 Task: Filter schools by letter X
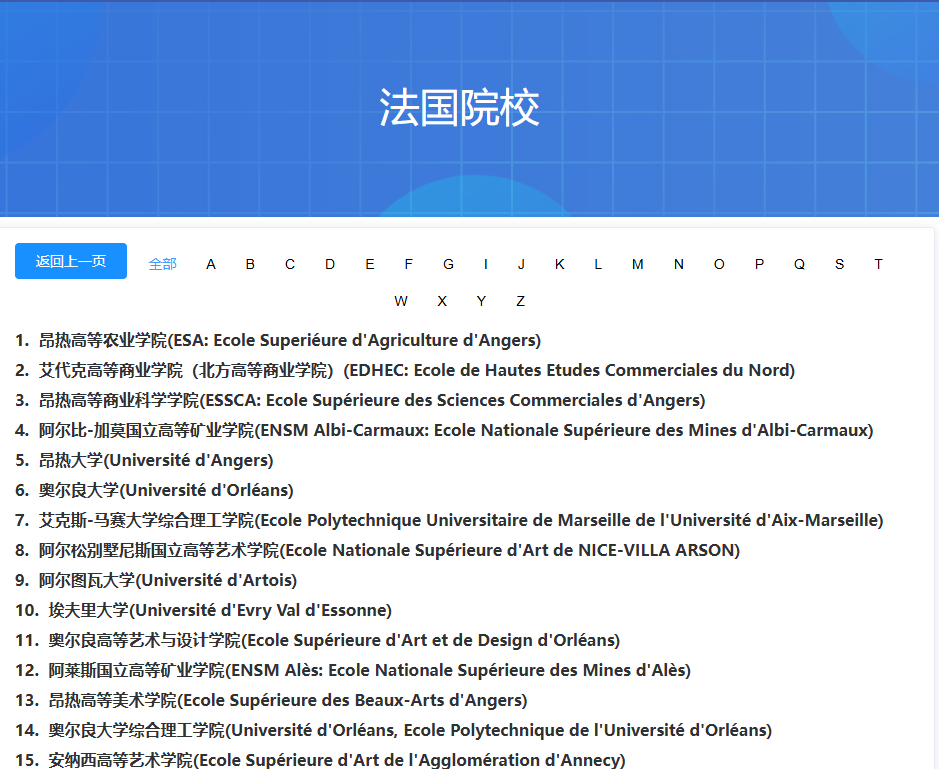[x=442, y=301]
